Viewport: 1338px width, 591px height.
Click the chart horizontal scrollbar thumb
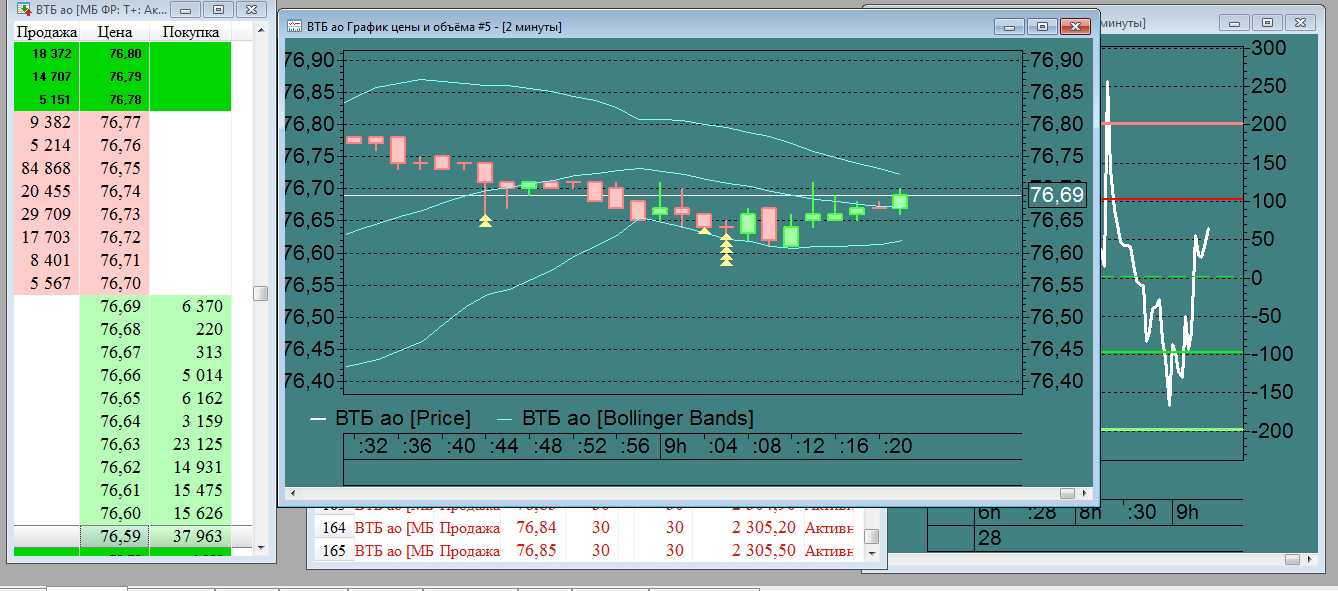tap(1067, 493)
